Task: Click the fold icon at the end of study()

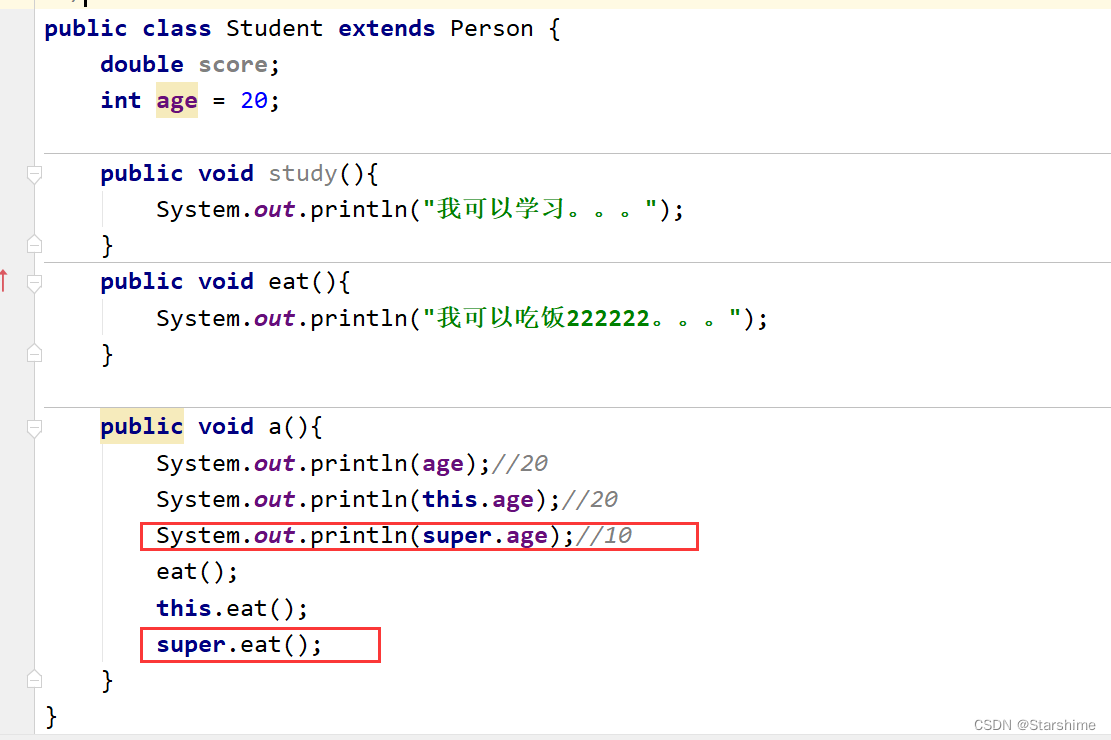Action: click(34, 244)
